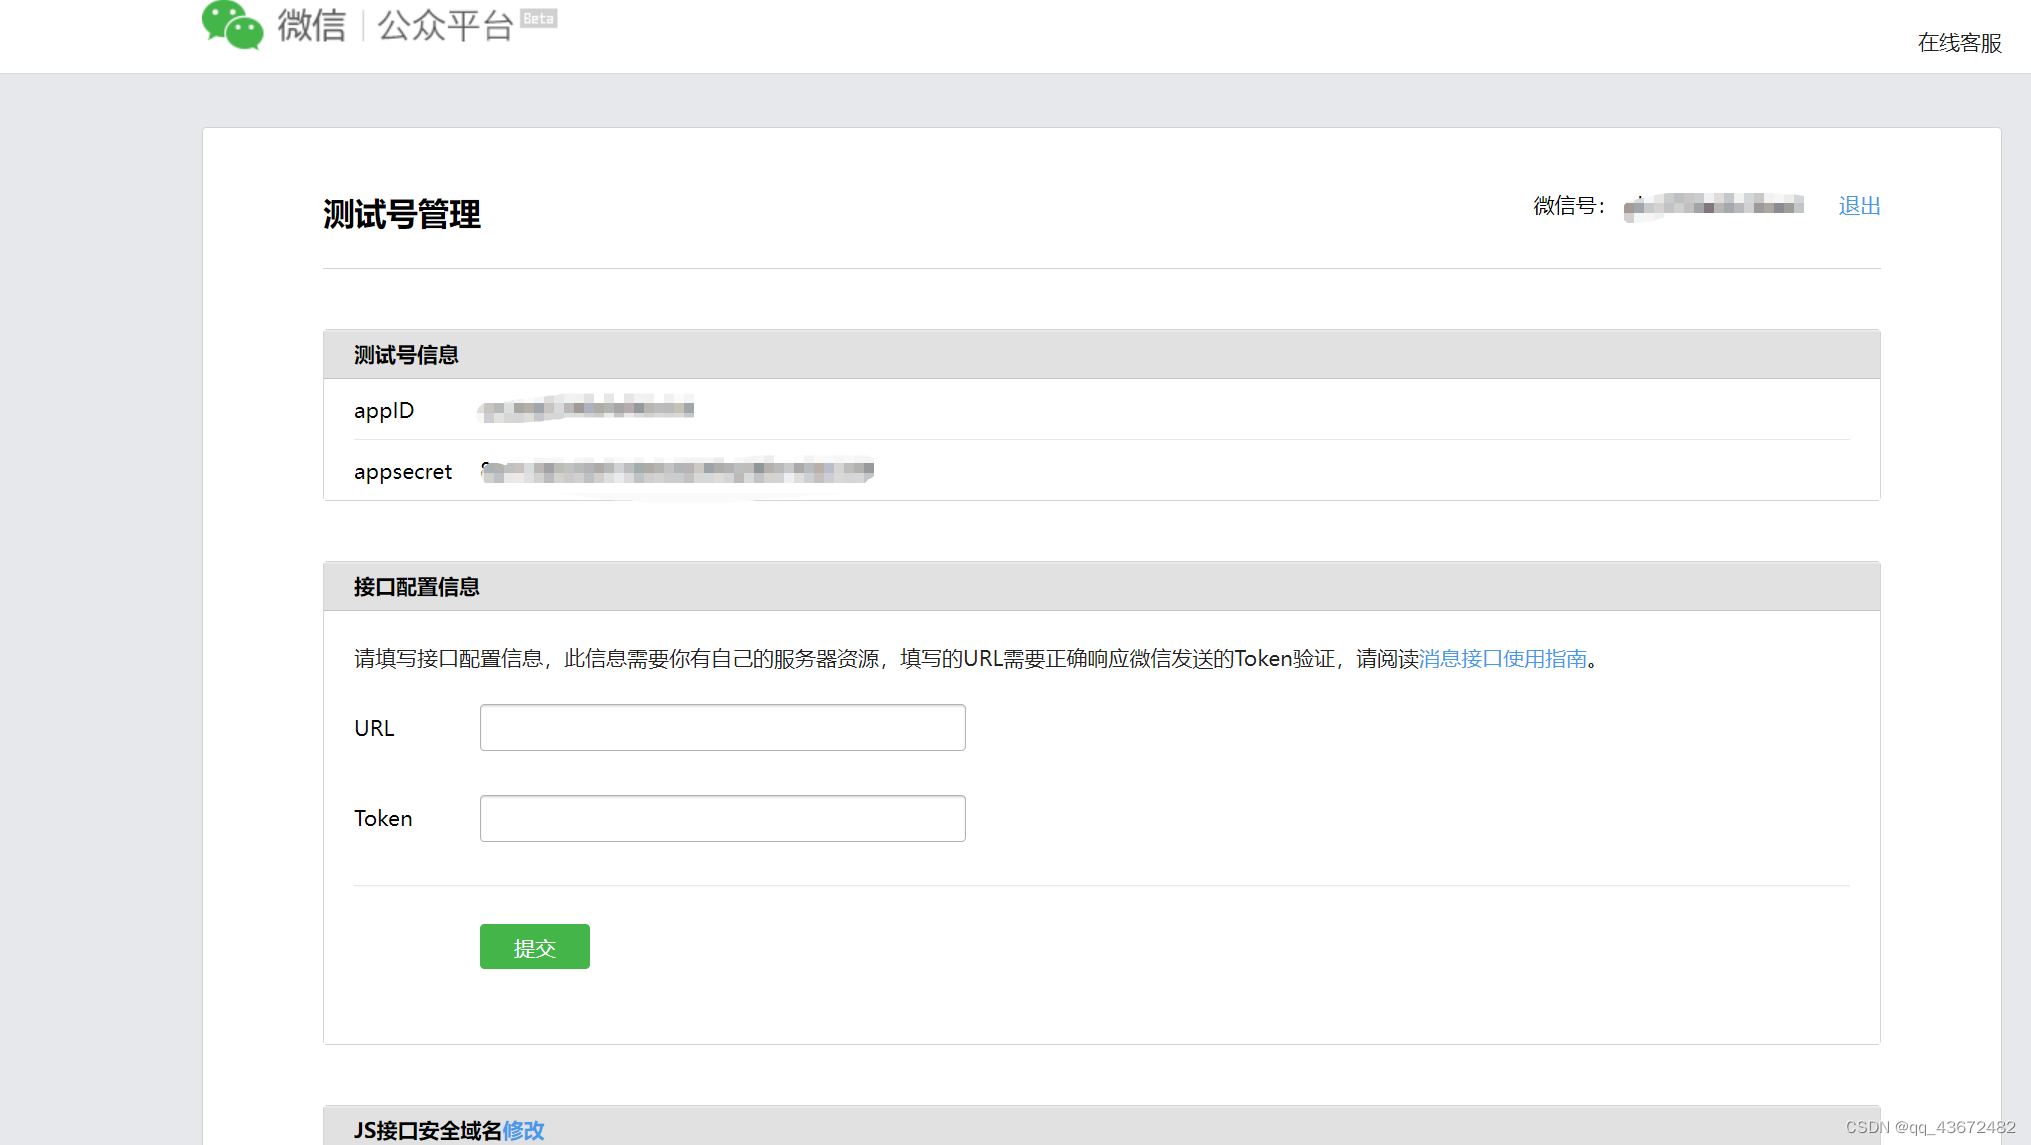Click the green WeChat logo icon
Screen dimensions: 2031x1145
coord(232,25)
